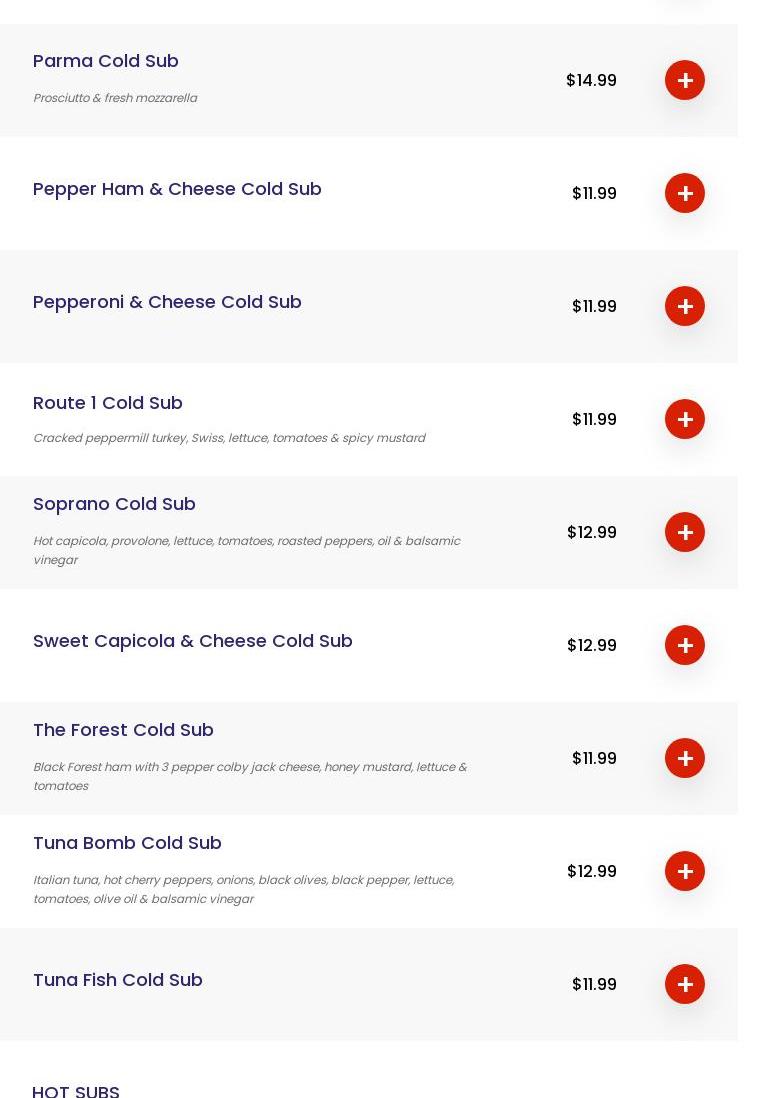Add The Forest Cold Sub to cart
The width and height of the screenshot is (770, 1098).
pos(684,758)
